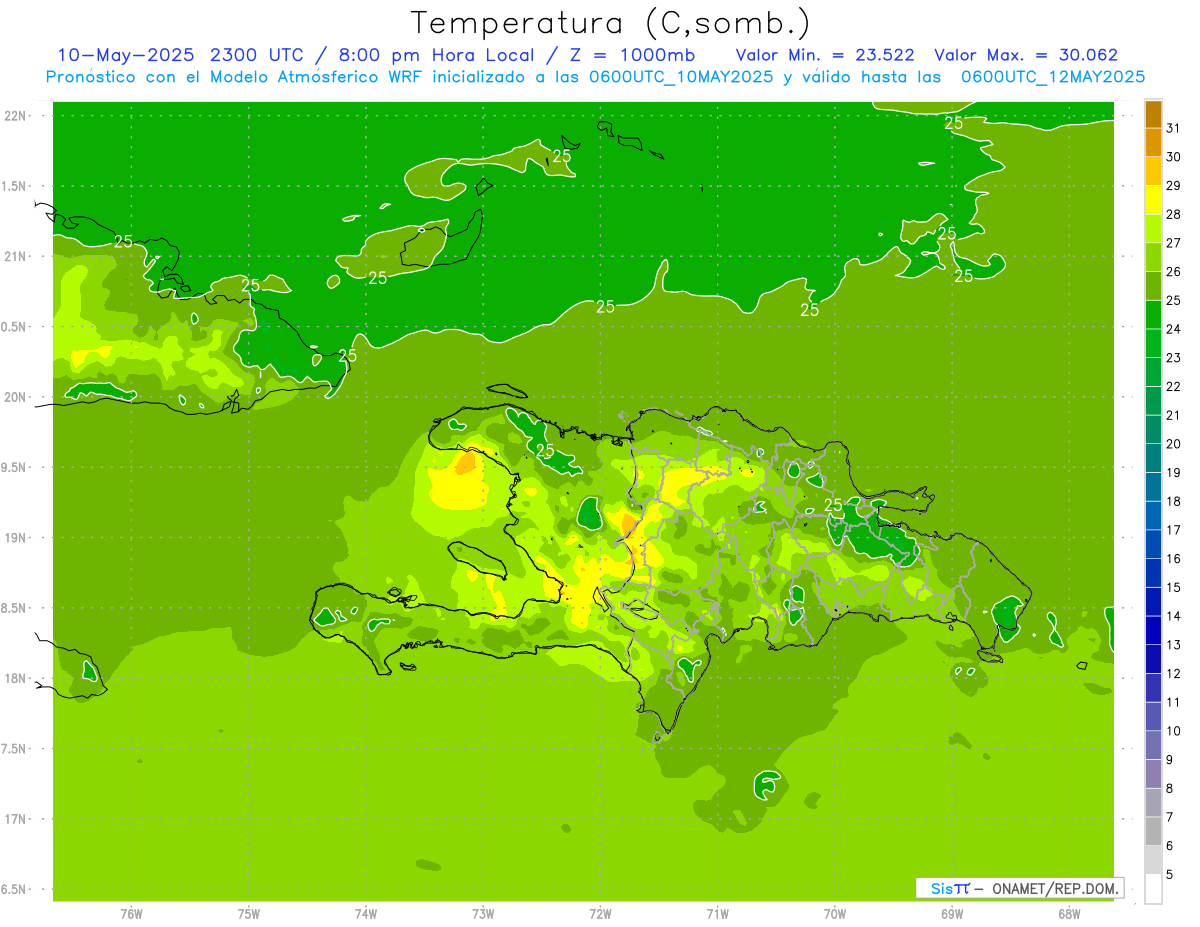
Task: Select '0600UTC_12MAY2025' valid-until timestamp
Action: pos(1053,77)
